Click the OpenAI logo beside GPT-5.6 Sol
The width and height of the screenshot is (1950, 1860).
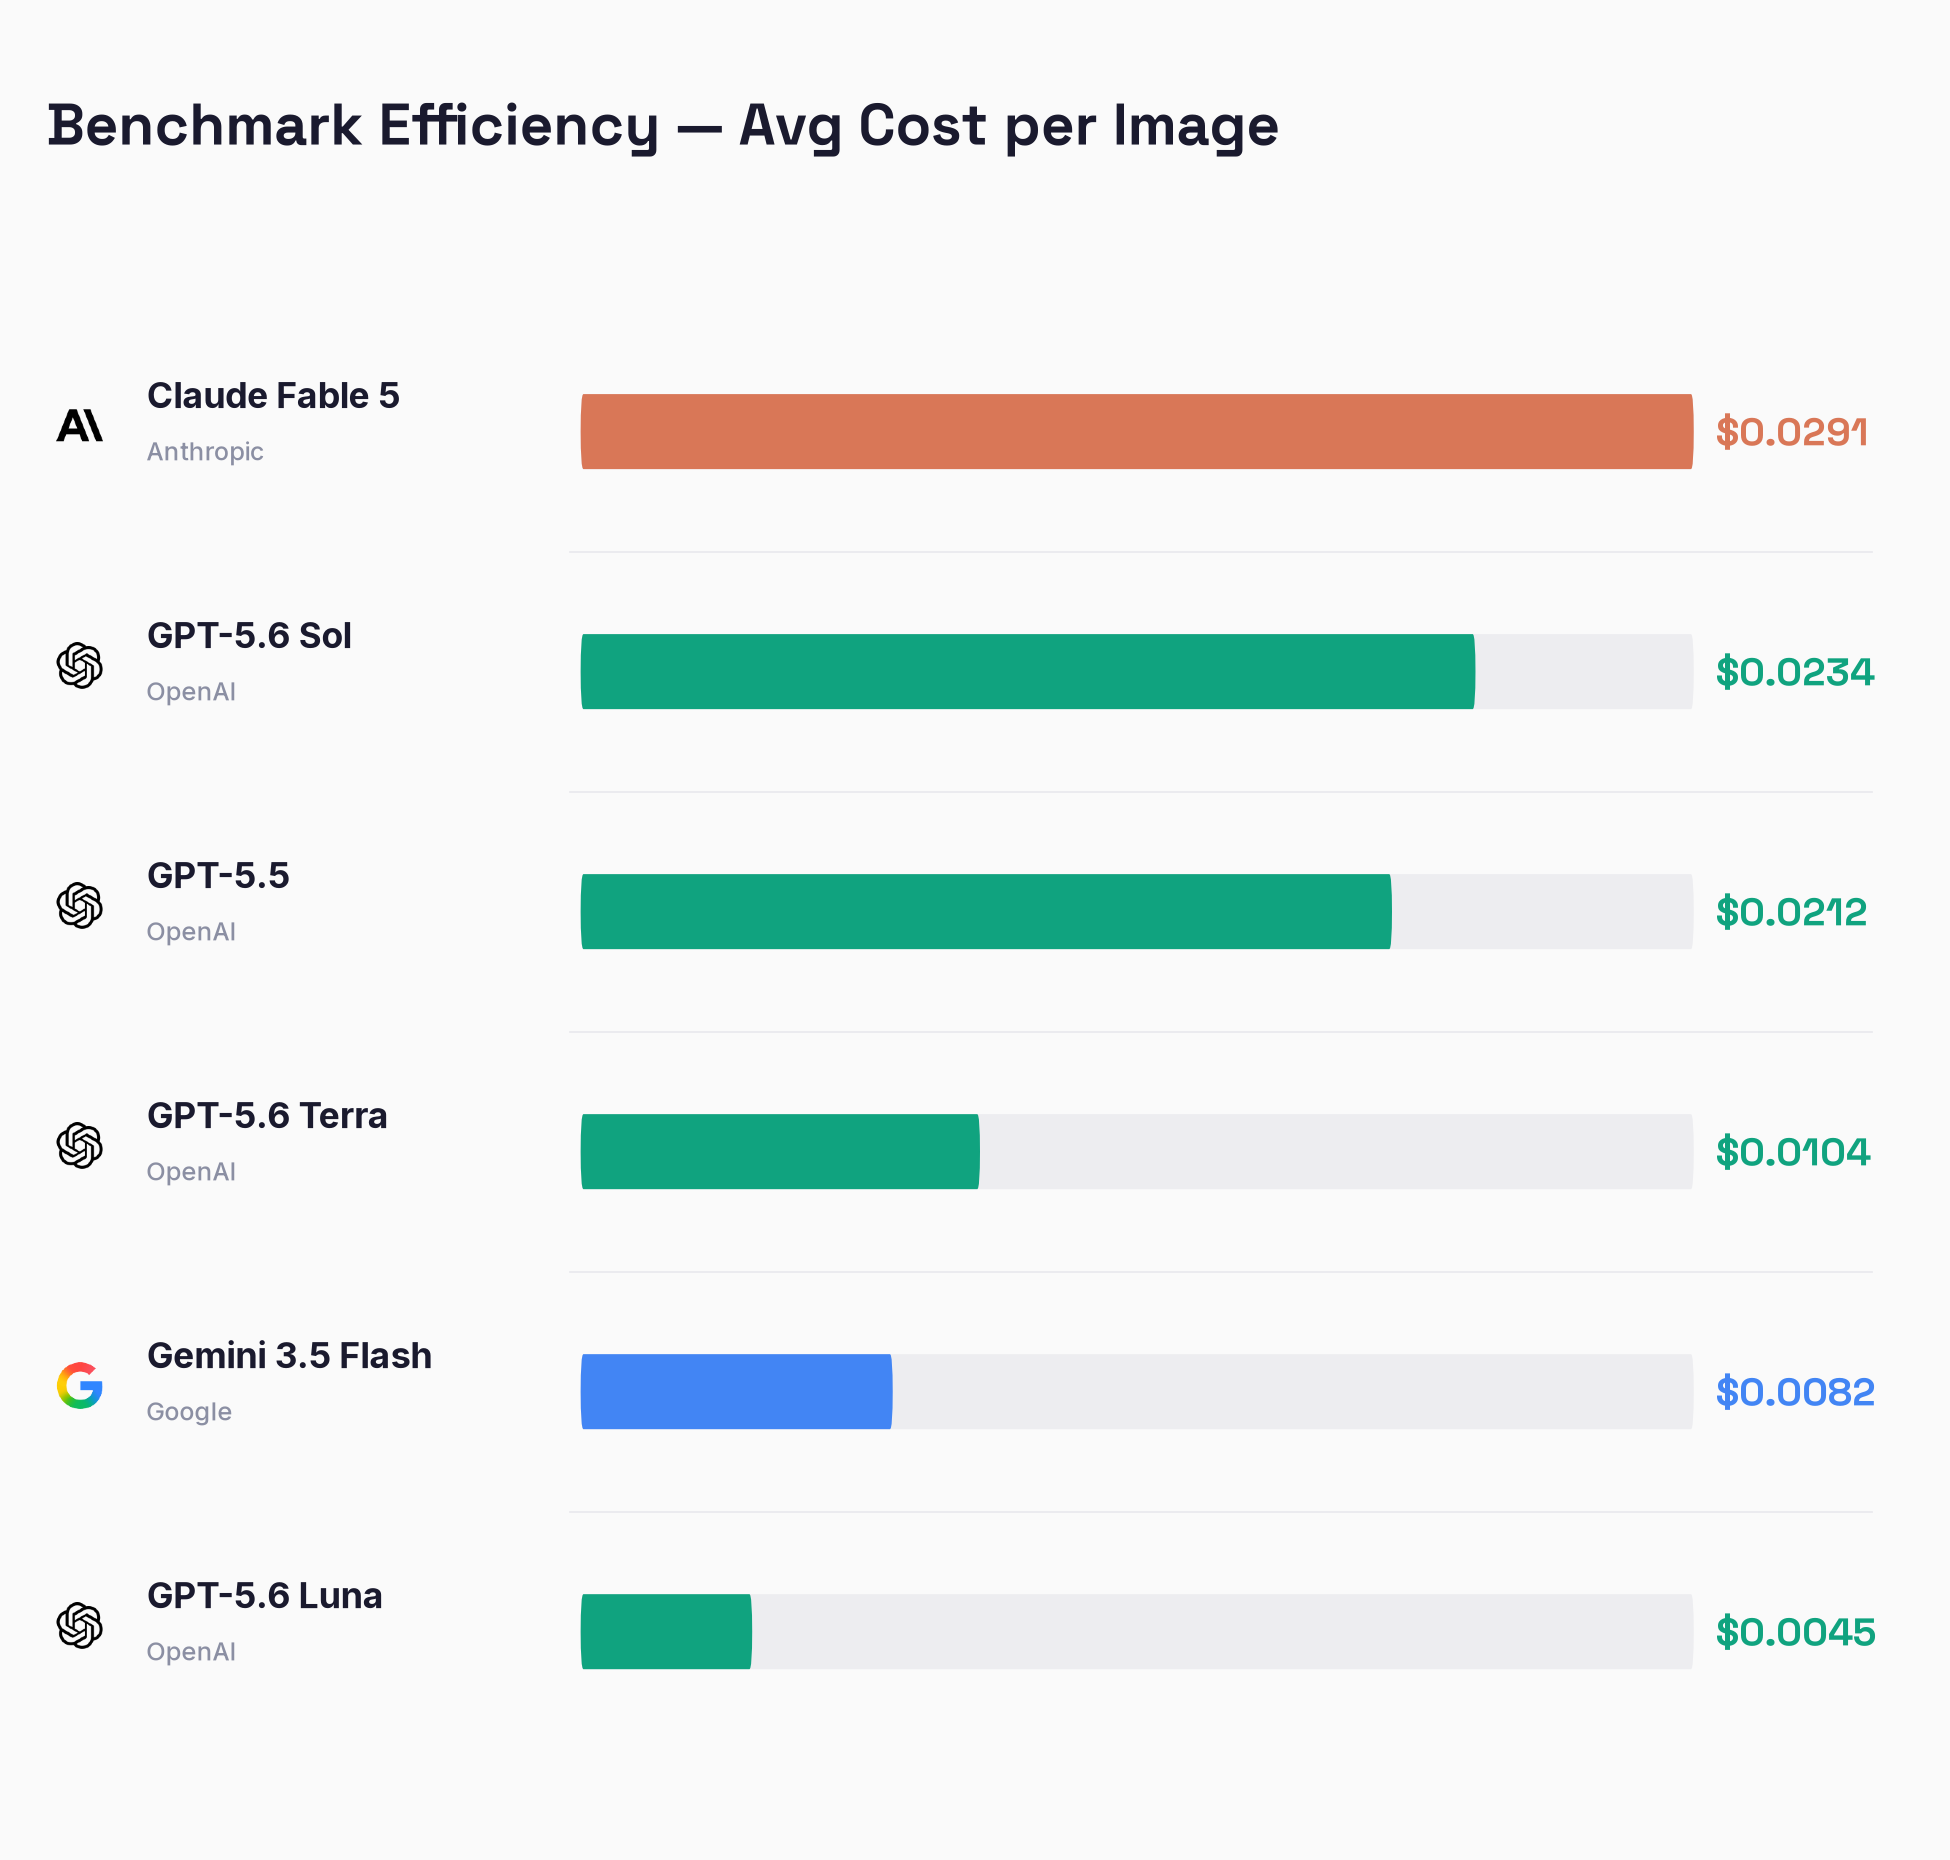(80, 666)
